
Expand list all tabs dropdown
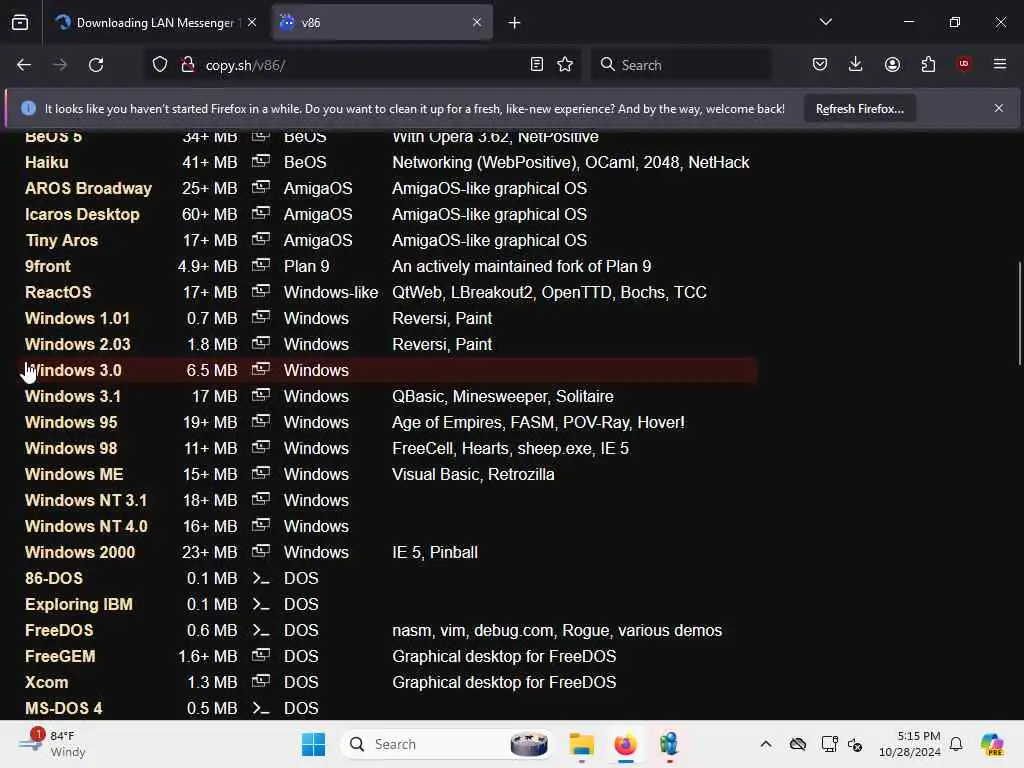tap(825, 22)
